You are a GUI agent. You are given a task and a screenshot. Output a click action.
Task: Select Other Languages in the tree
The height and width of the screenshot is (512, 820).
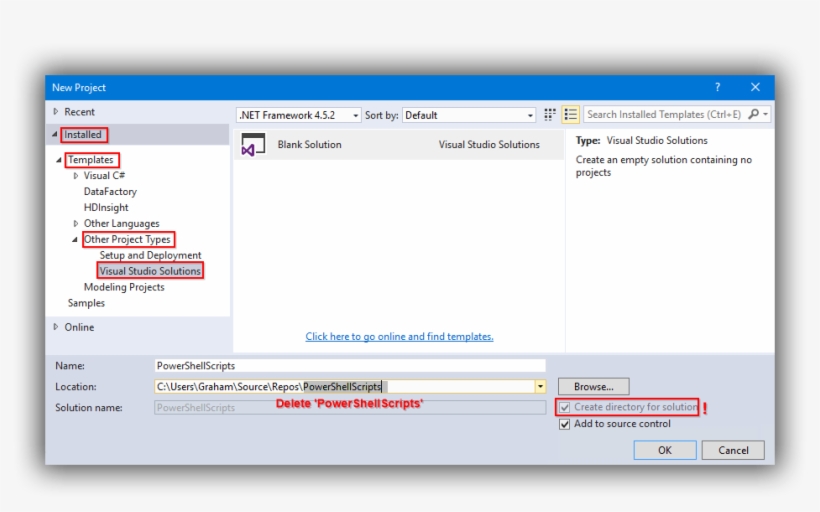pyautogui.click(x=121, y=223)
